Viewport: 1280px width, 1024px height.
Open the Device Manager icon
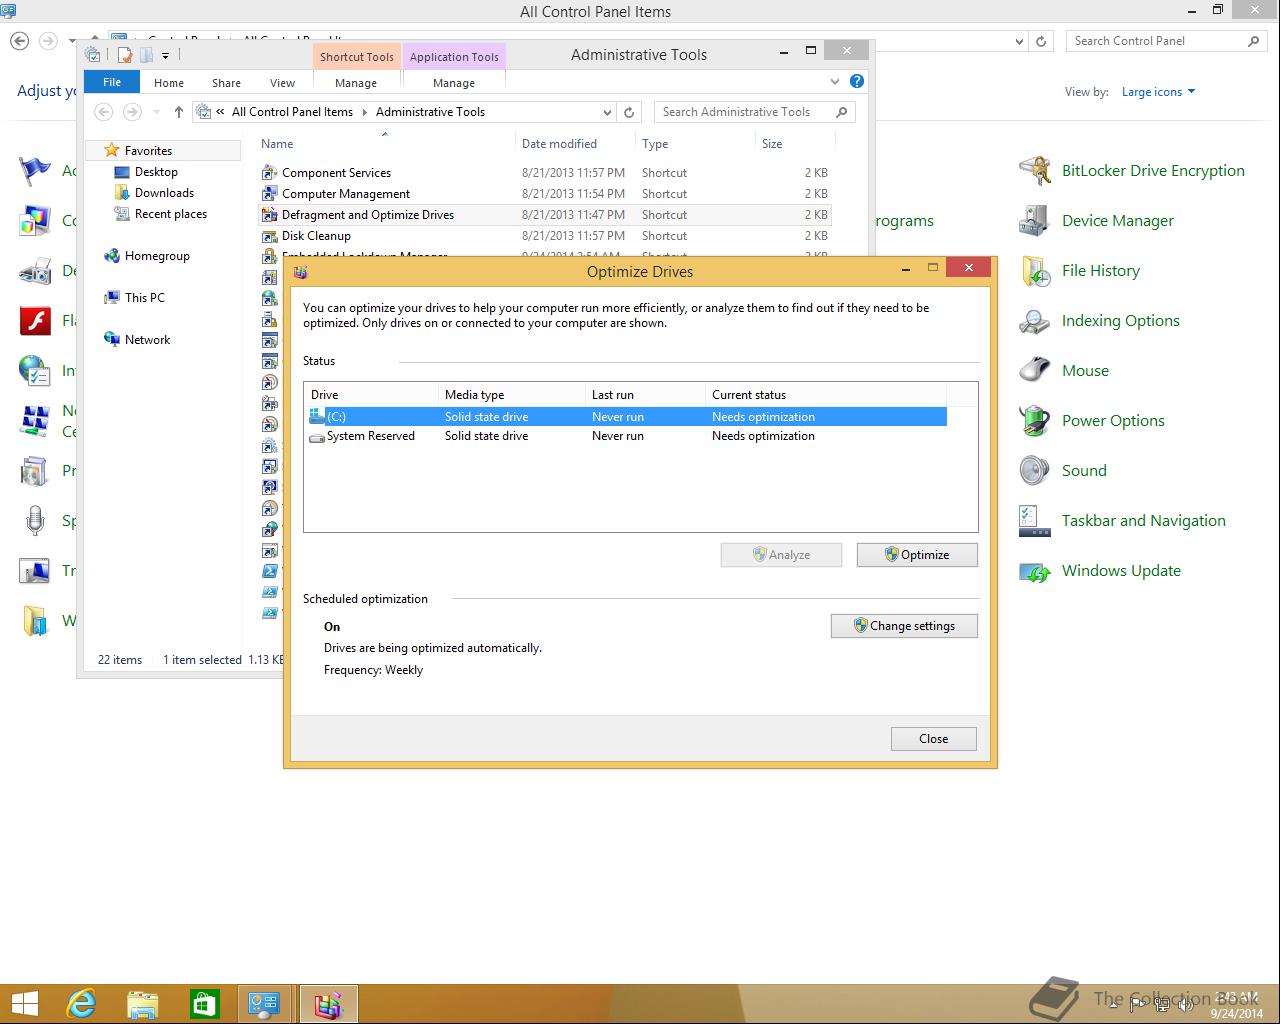coord(1035,221)
